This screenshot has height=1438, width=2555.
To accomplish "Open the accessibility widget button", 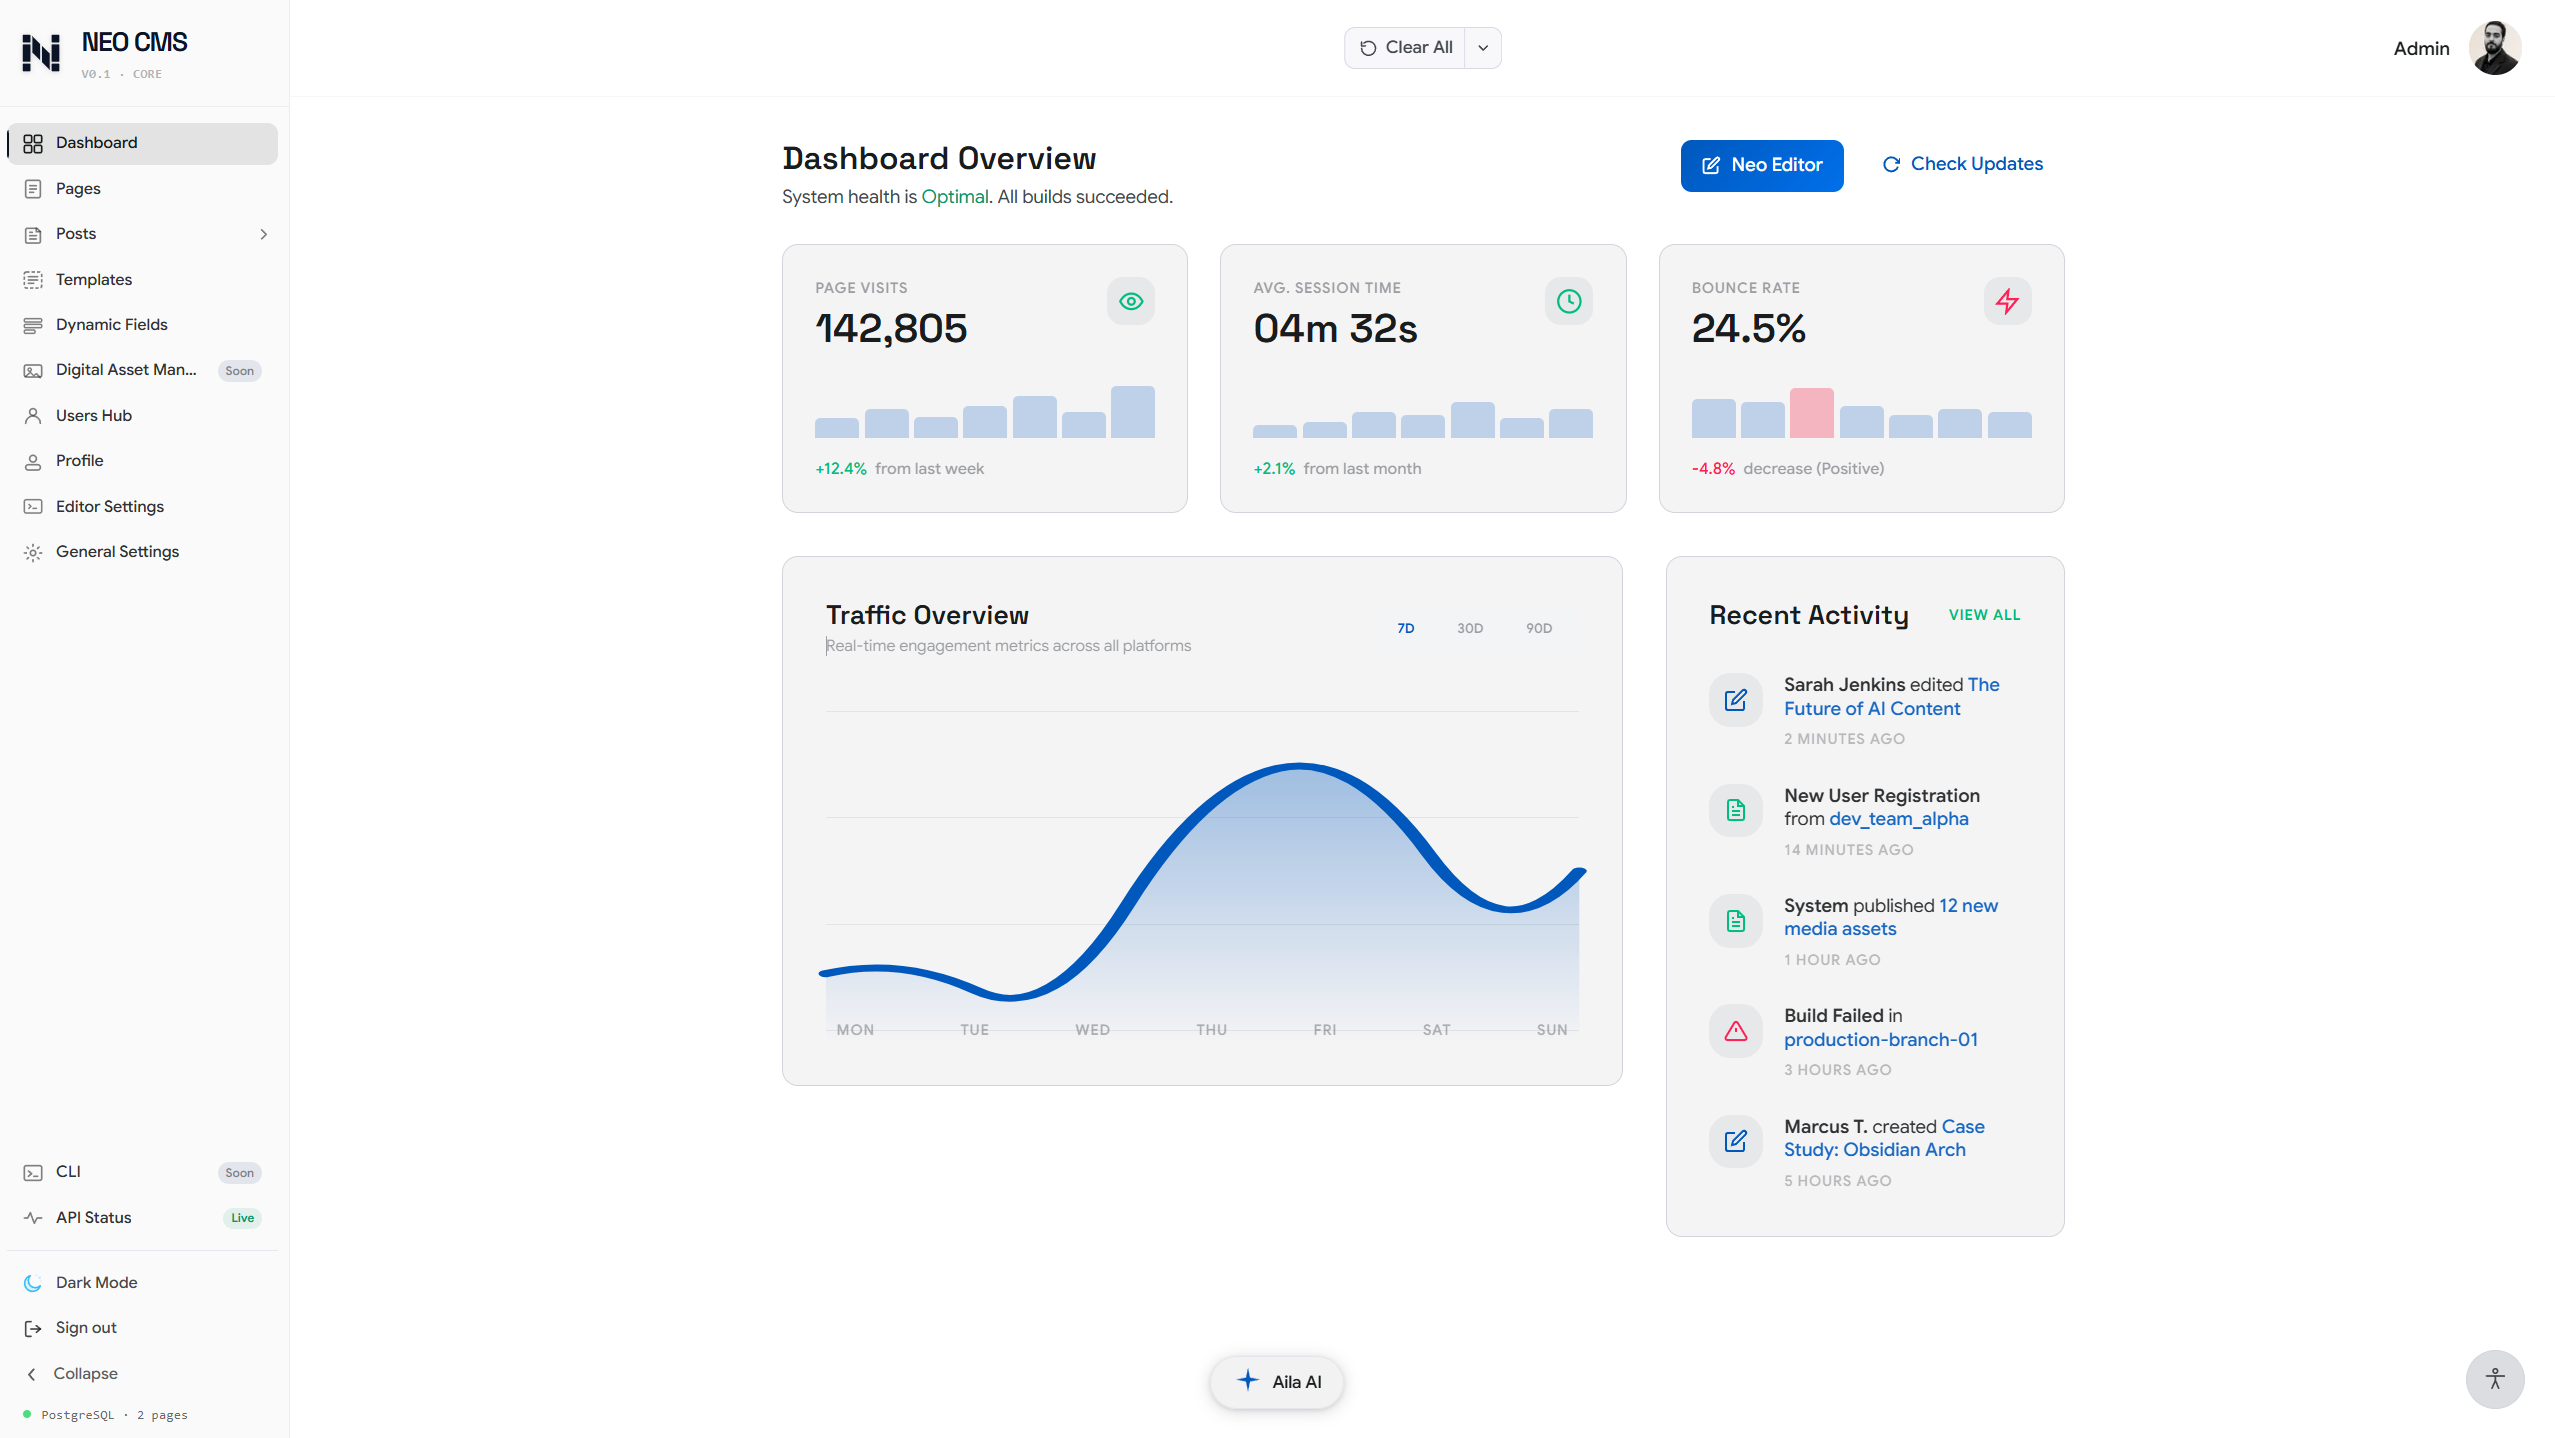I will click(2494, 1379).
